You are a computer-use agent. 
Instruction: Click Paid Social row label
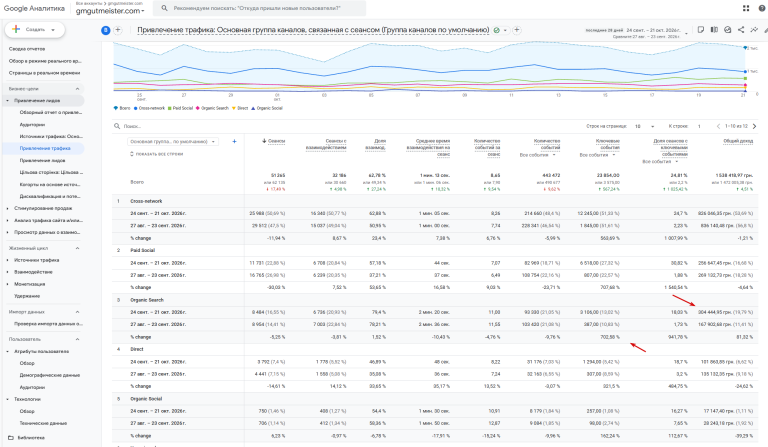(x=143, y=250)
